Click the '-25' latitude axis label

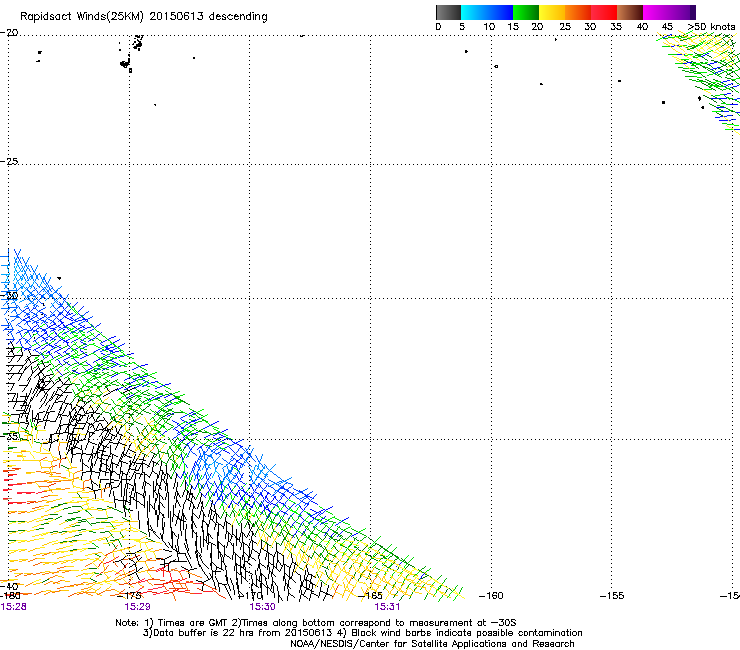(x=9, y=161)
